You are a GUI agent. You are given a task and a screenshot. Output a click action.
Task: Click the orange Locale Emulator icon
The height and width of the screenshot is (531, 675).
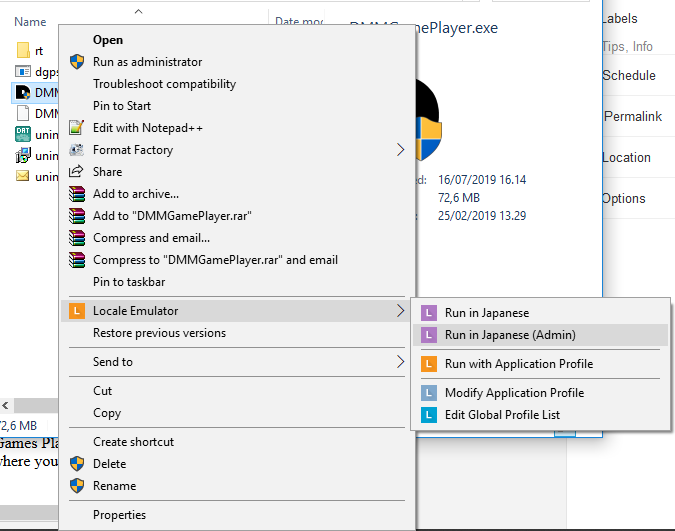point(77,311)
